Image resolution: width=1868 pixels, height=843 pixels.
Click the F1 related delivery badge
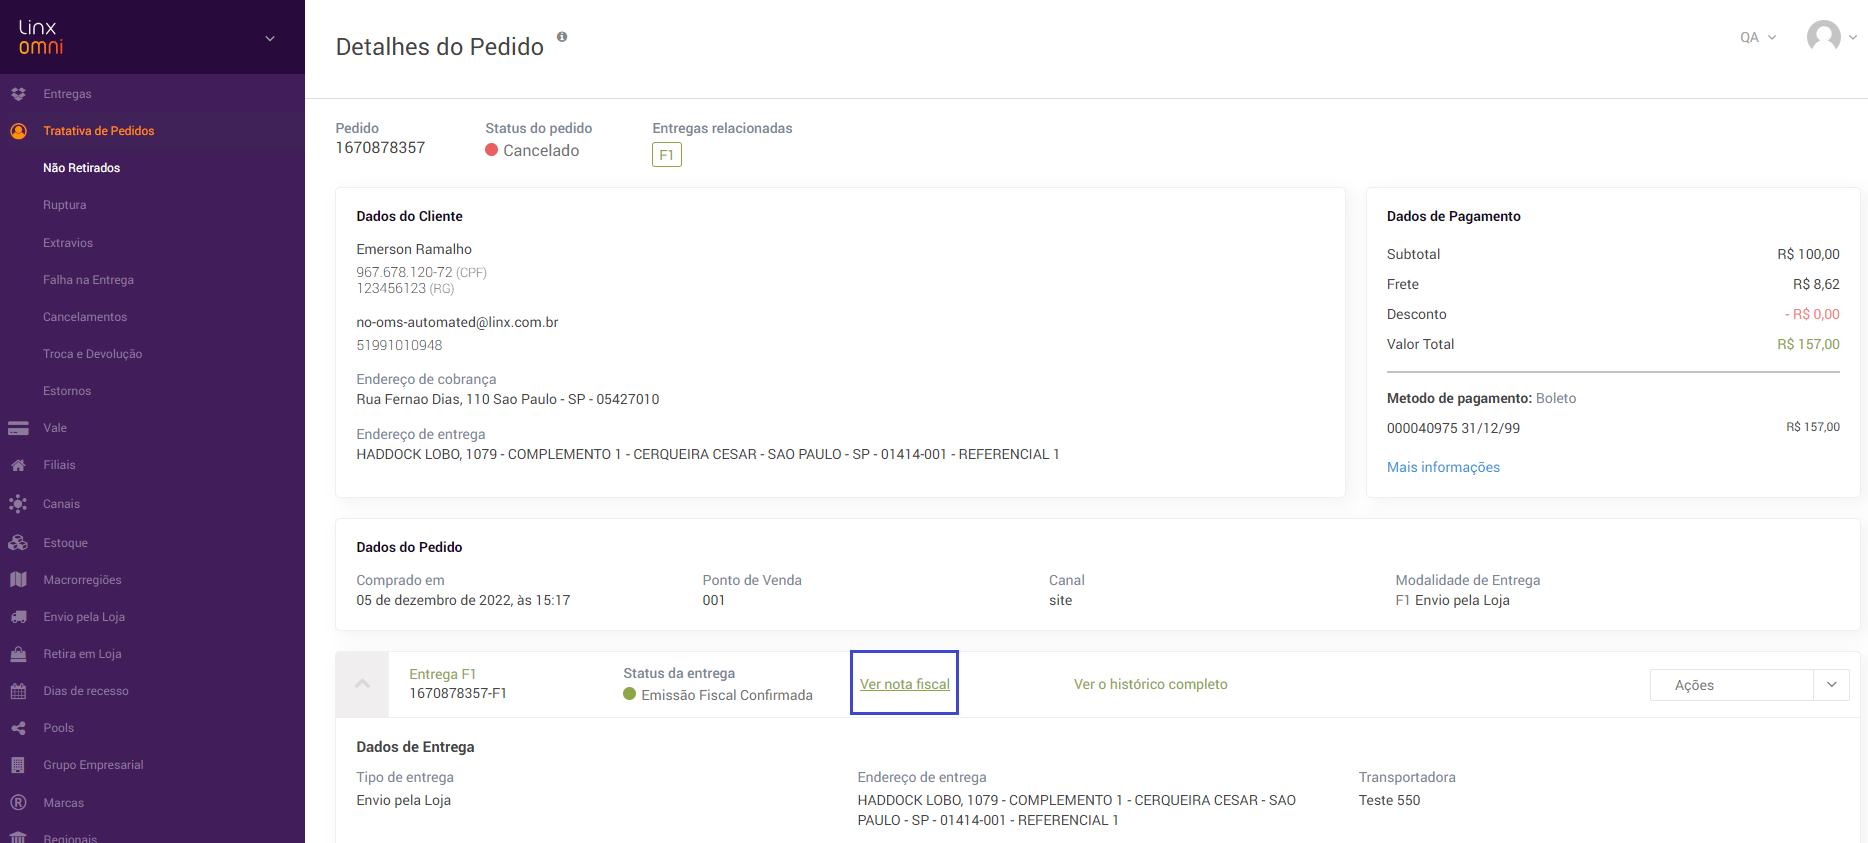(667, 155)
